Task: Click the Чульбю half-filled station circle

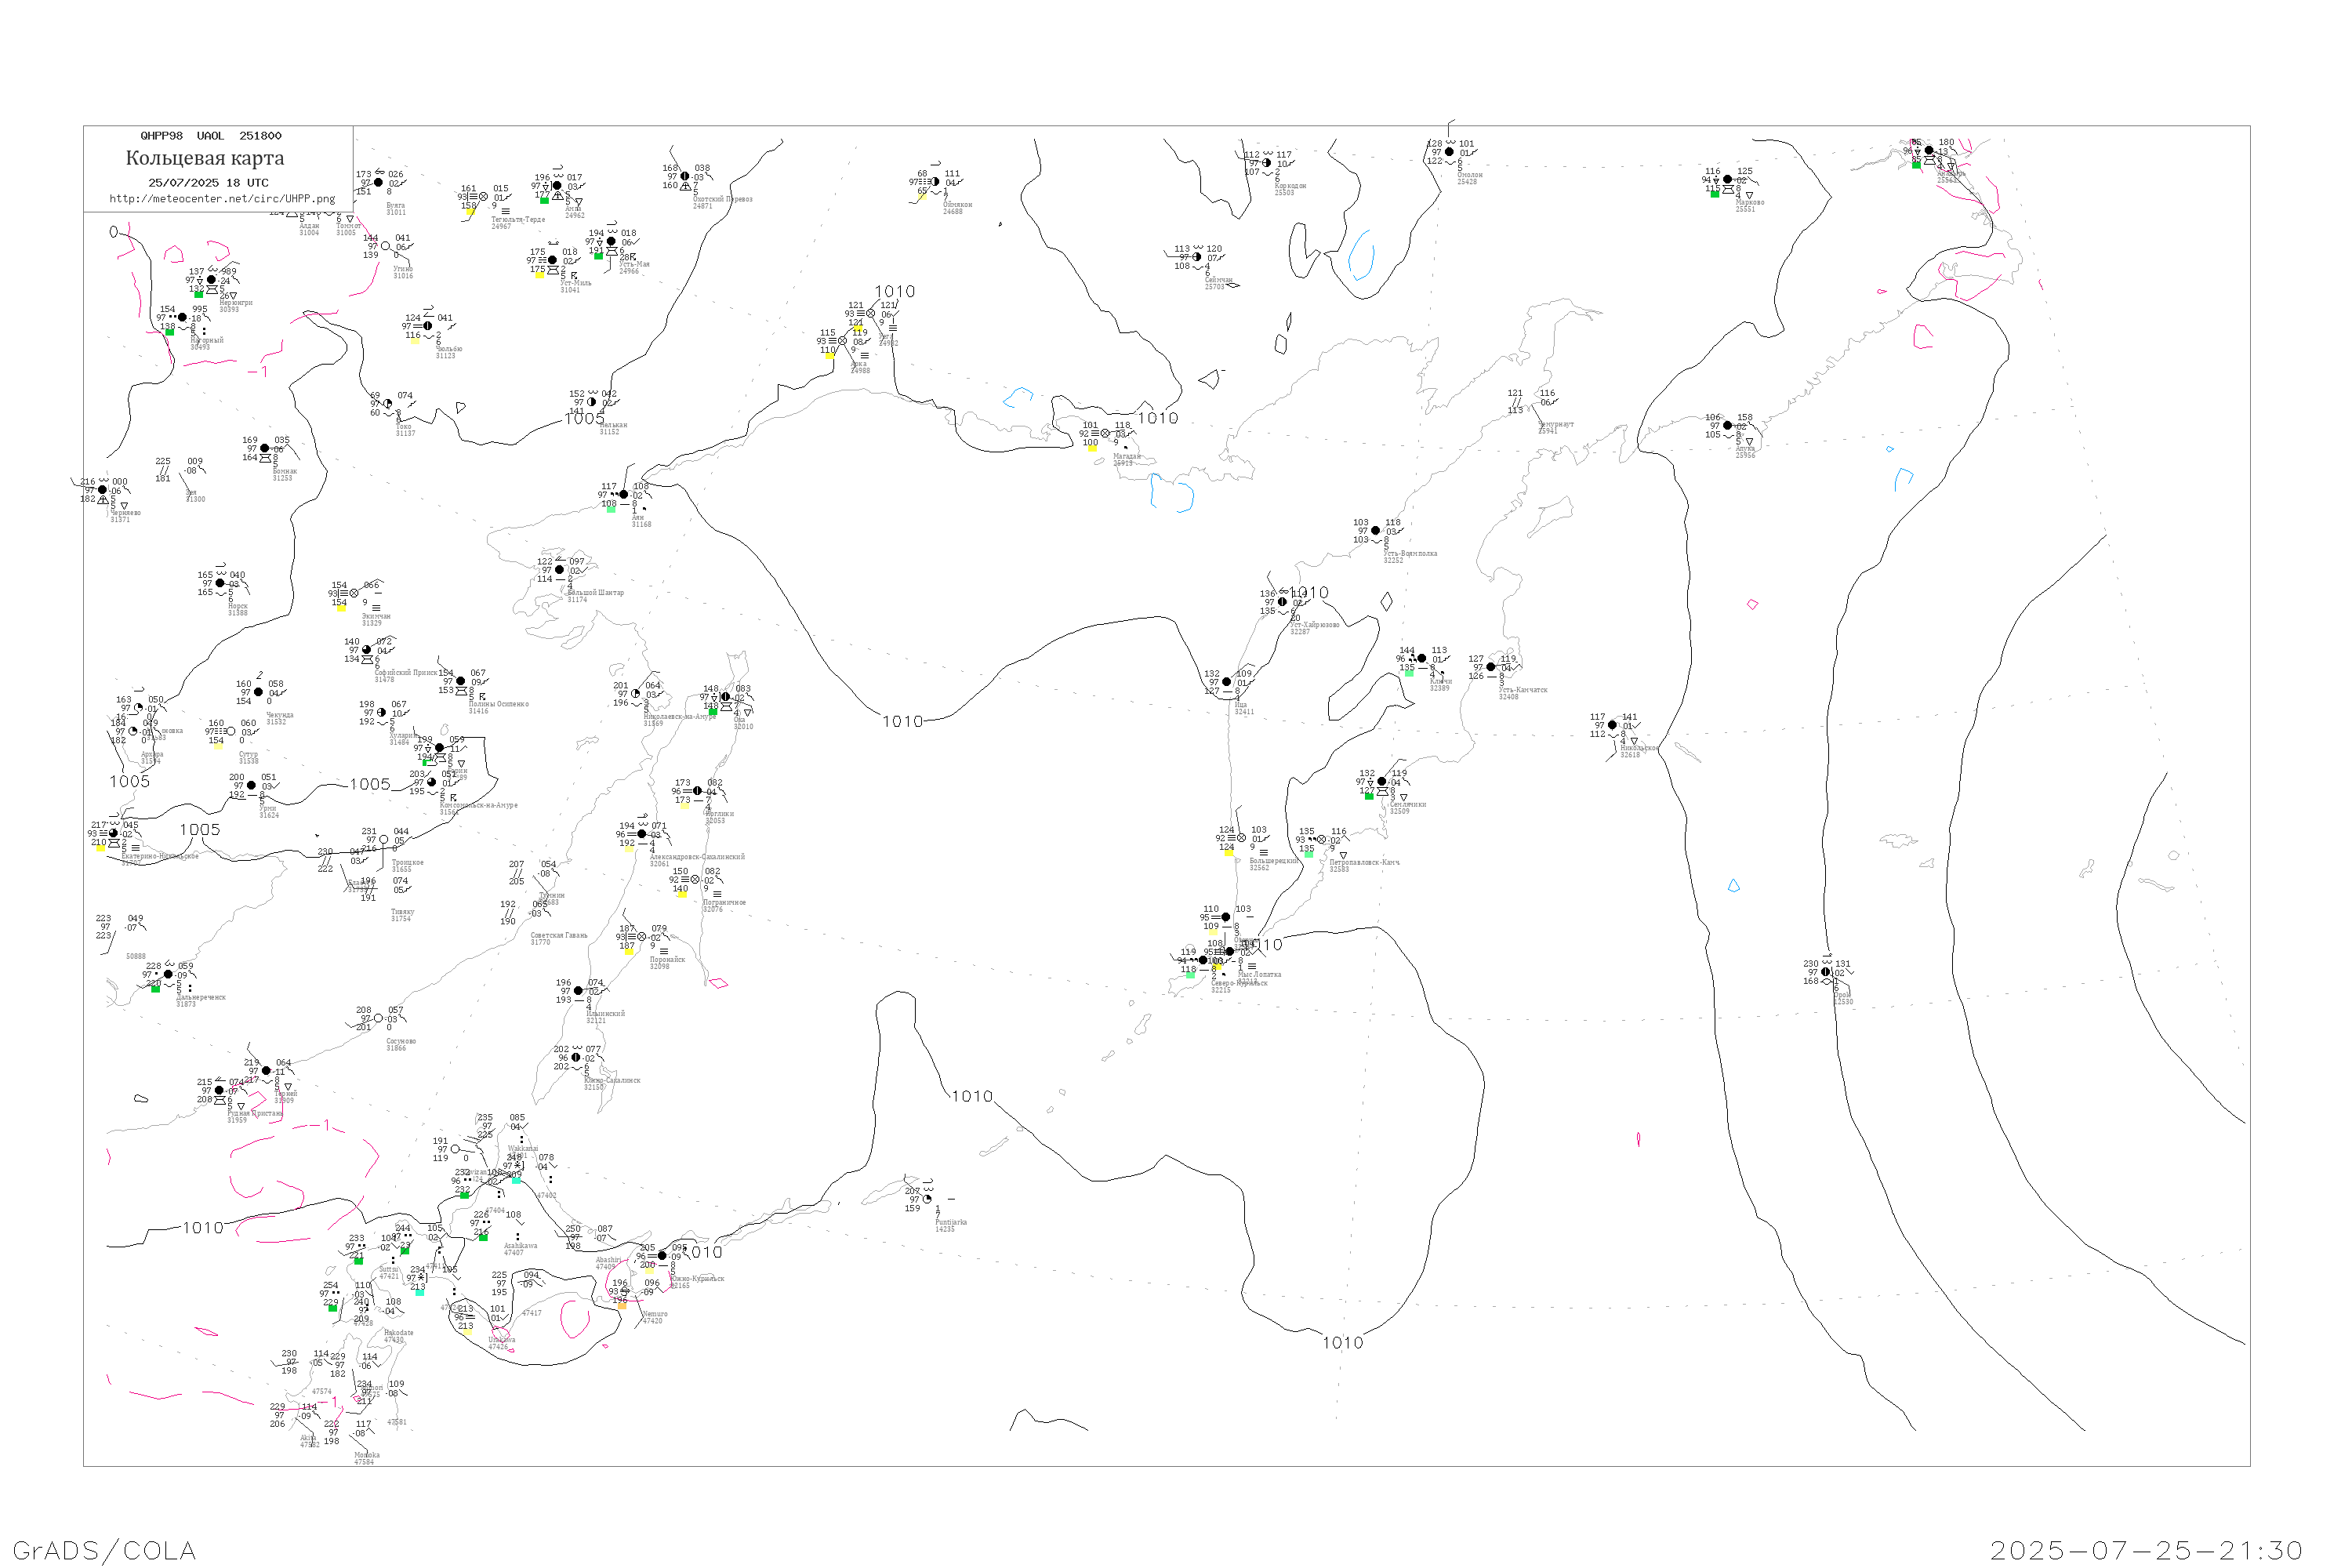Action: click(x=428, y=326)
